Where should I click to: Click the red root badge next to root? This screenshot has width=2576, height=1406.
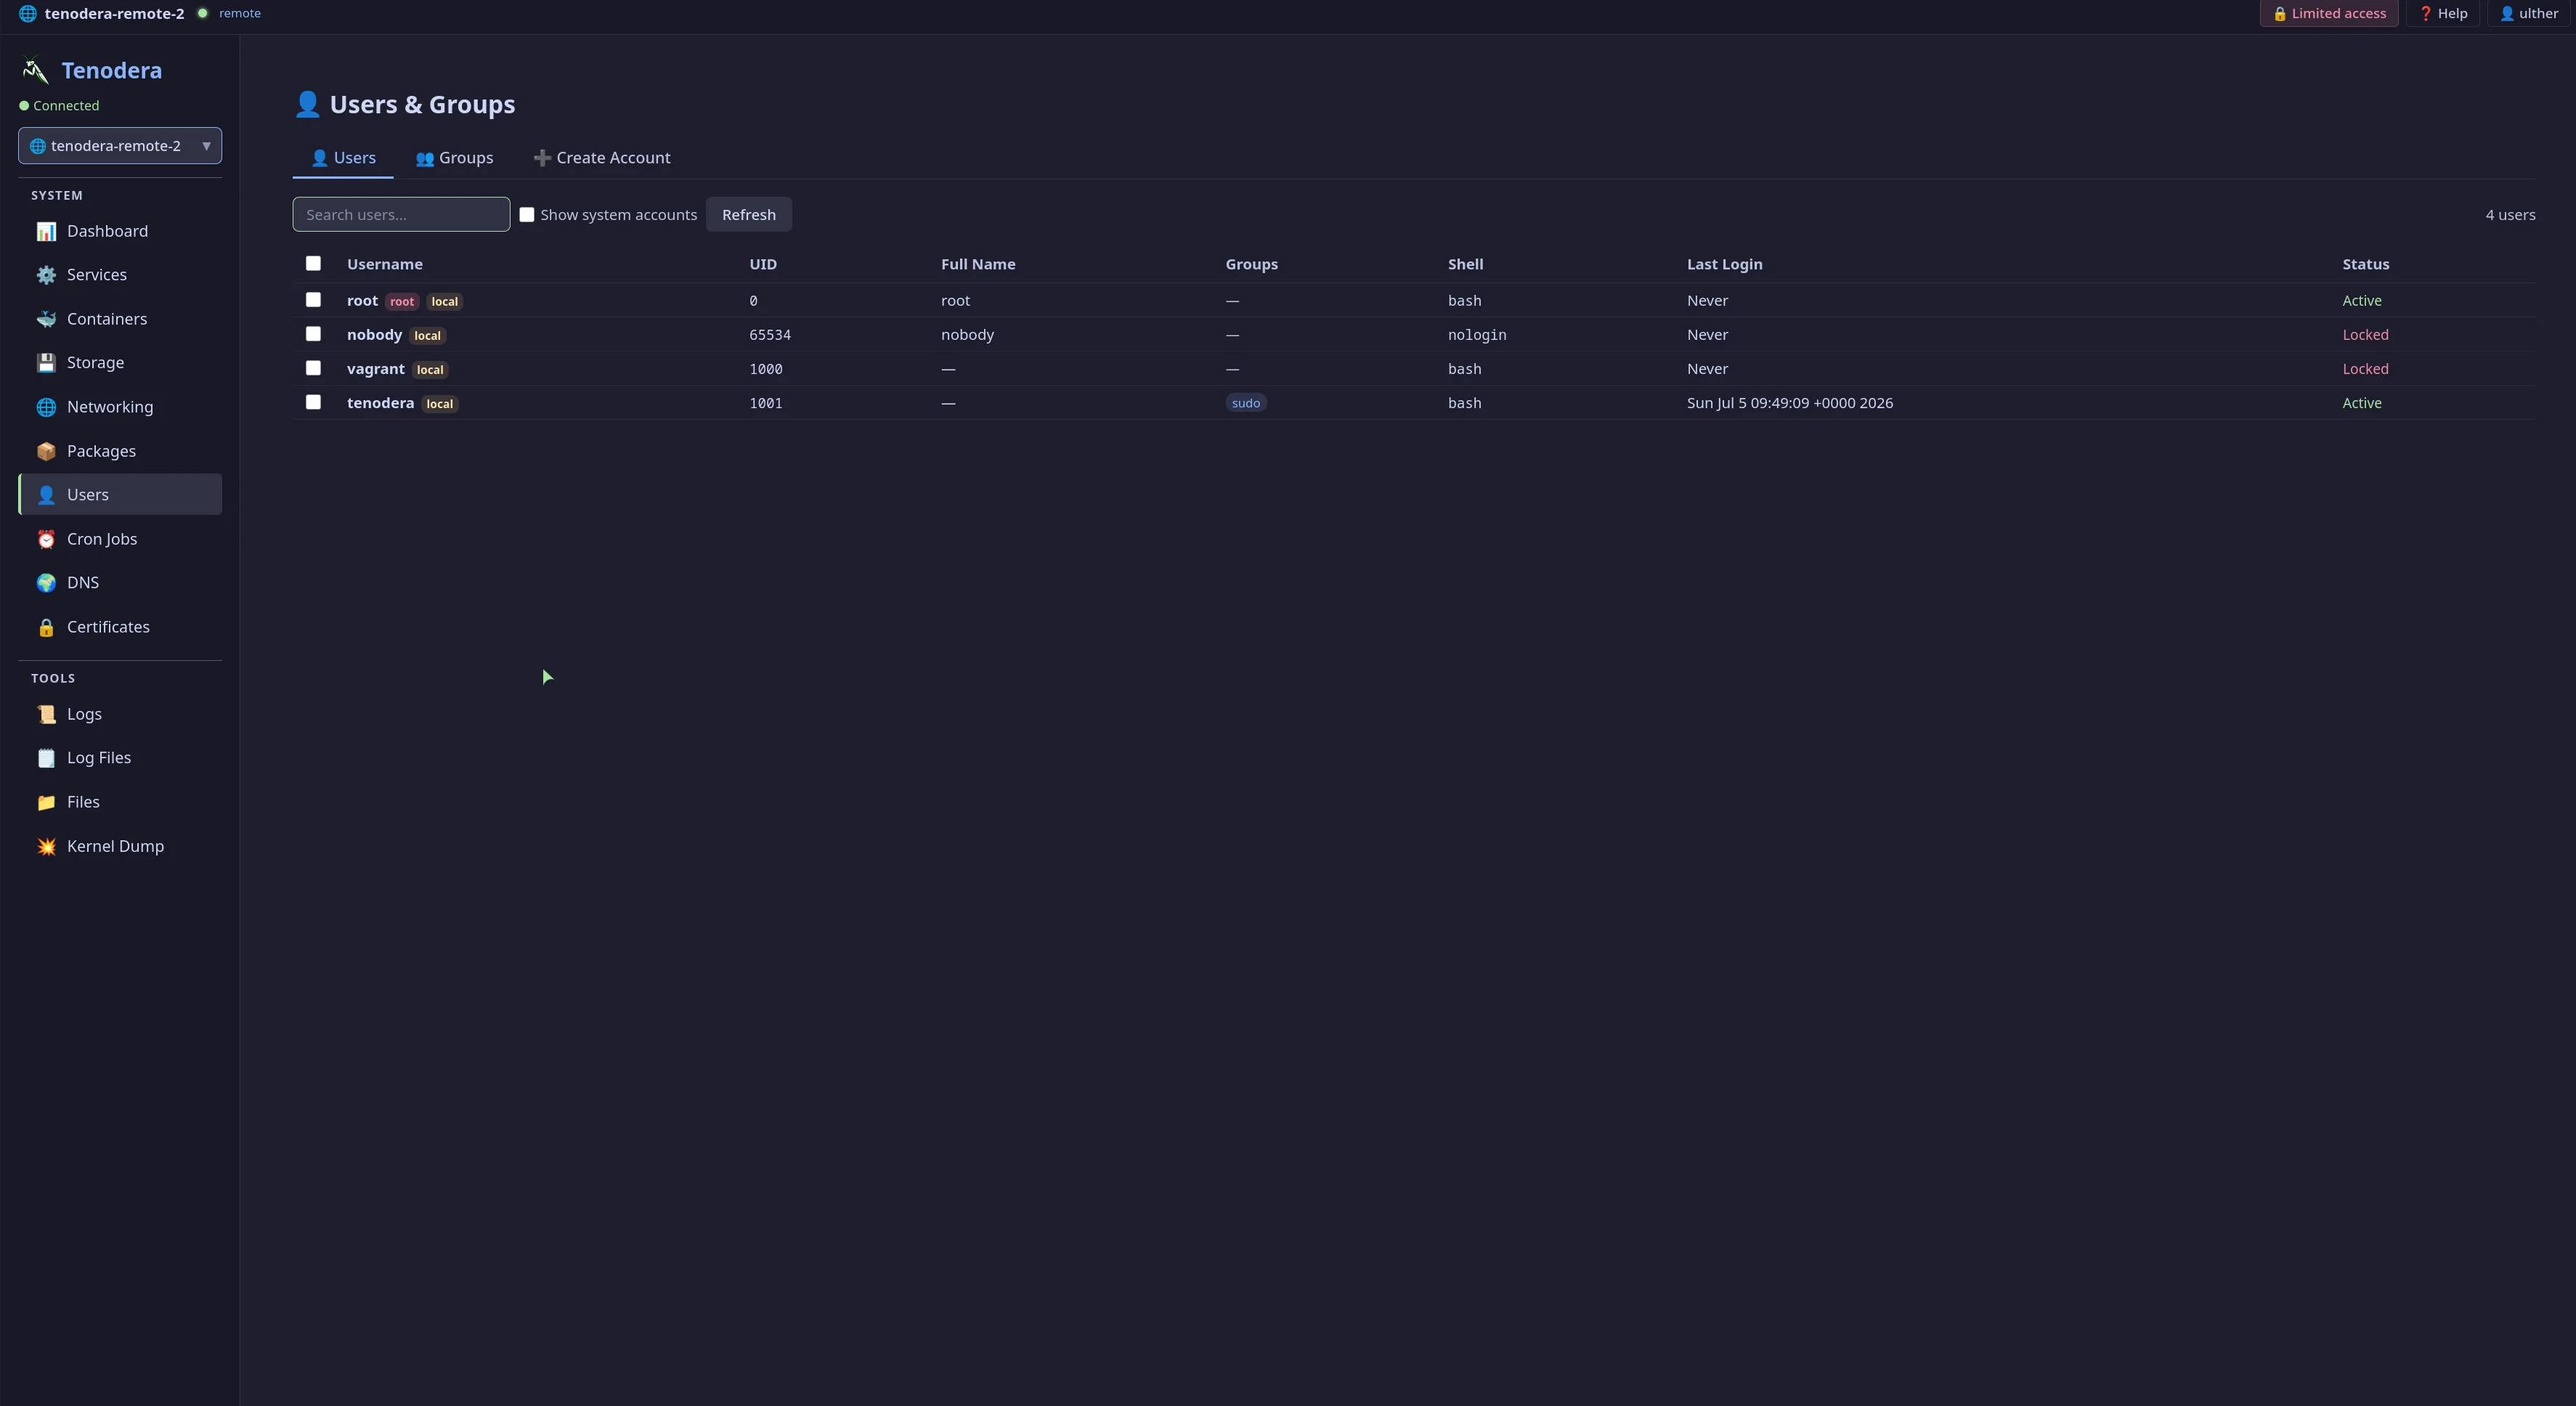click(x=402, y=301)
